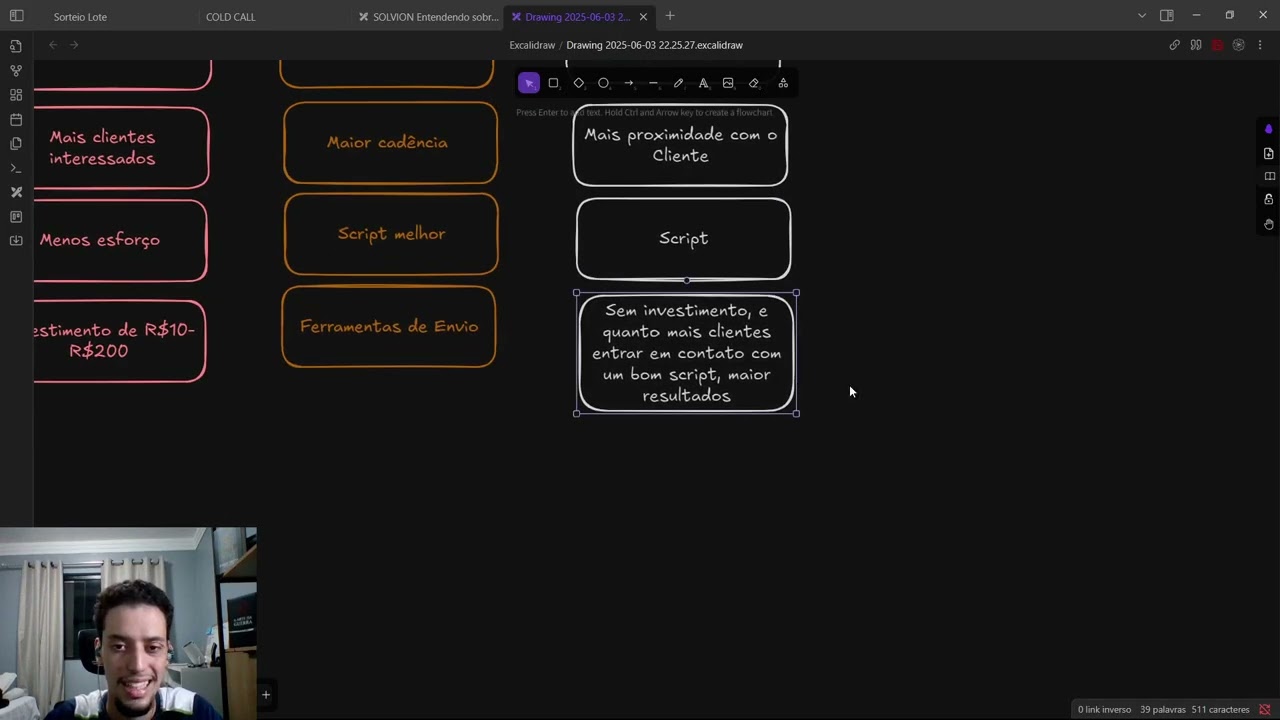Open the extra shapes tools icon
The height and width of the screenshot is (720, 1280).
(783, 83)
